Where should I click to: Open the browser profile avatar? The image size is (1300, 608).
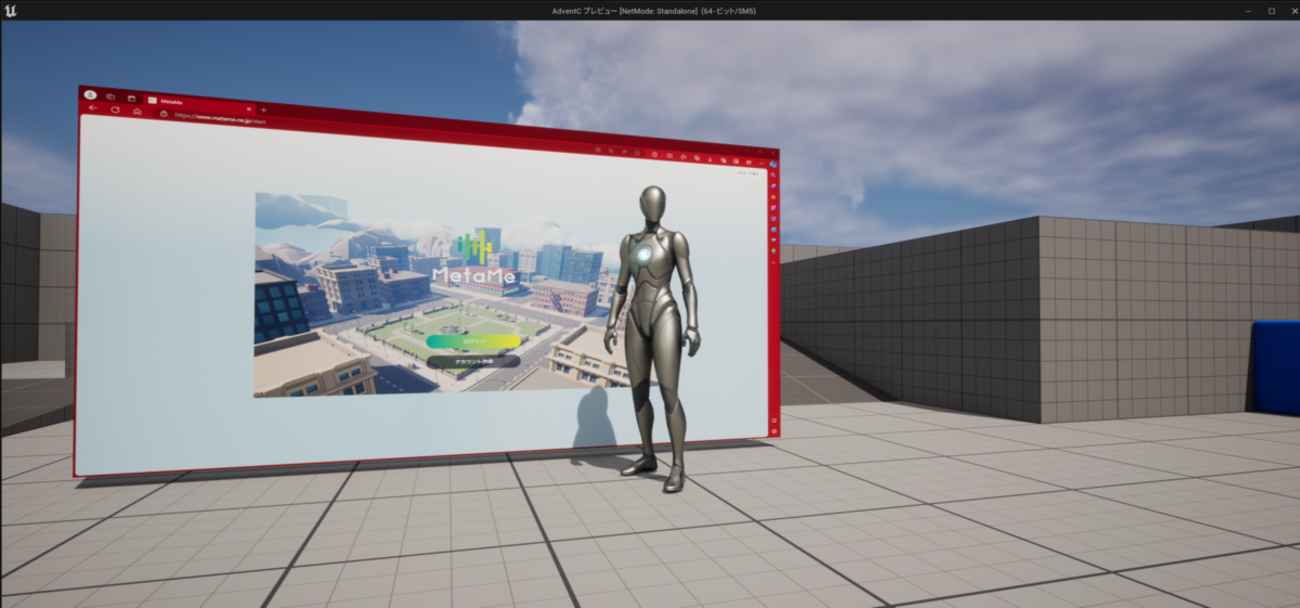point(90,94)
